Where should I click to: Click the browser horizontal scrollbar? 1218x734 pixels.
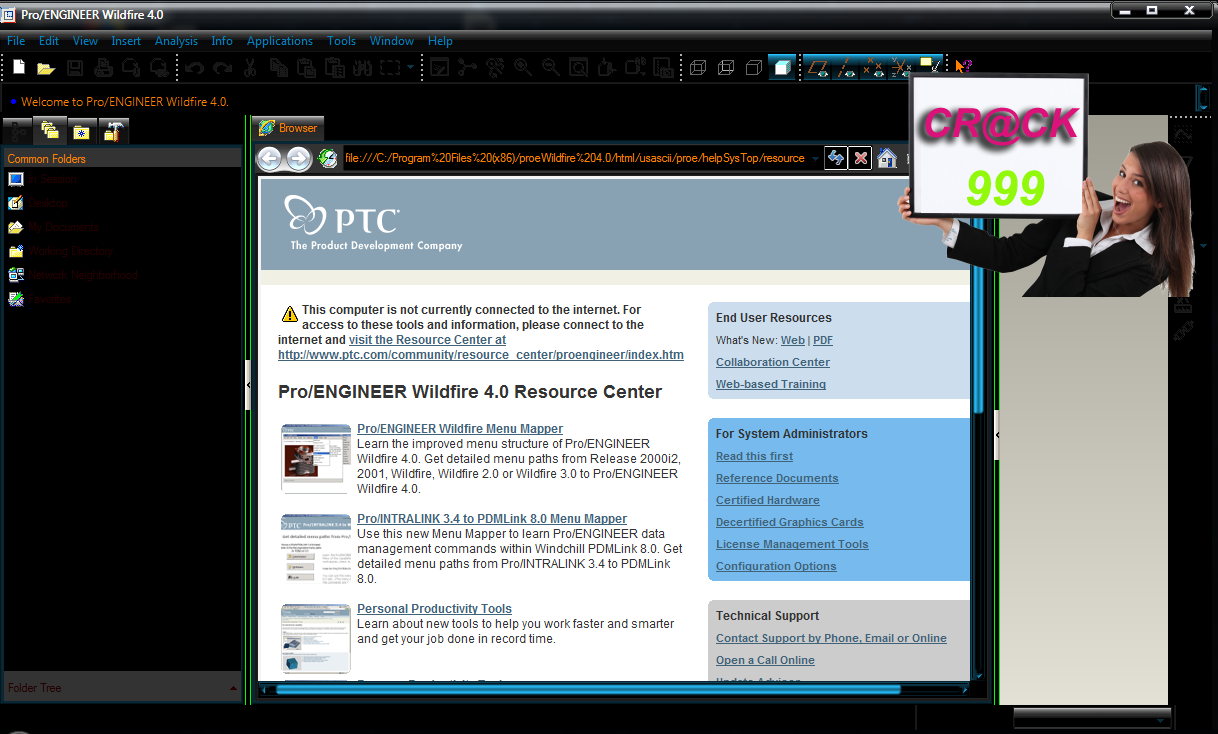tap(588, 689)
